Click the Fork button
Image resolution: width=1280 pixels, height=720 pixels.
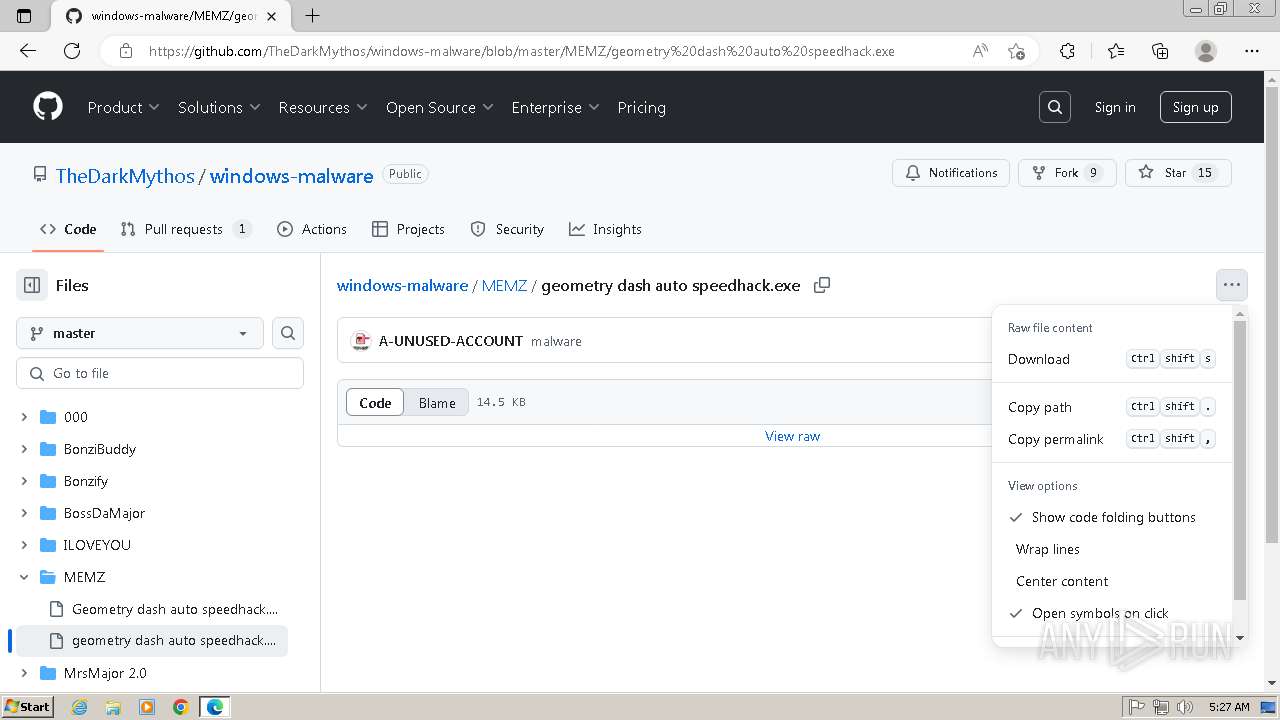tap(1067, 173)
